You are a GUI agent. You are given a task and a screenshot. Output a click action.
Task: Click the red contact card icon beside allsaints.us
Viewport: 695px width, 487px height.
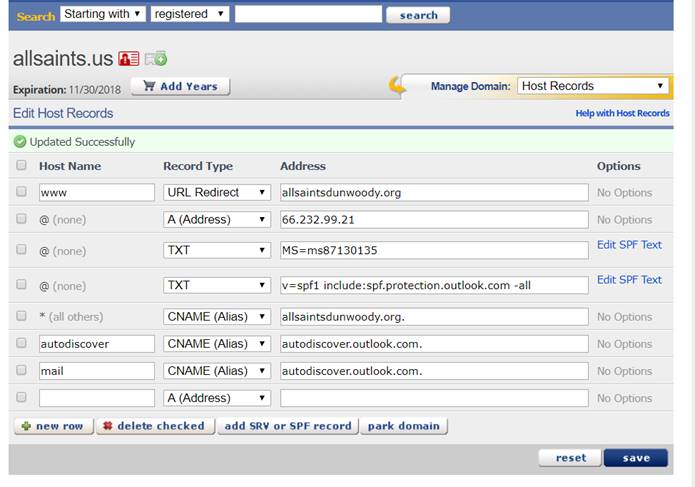coord(129,58)
